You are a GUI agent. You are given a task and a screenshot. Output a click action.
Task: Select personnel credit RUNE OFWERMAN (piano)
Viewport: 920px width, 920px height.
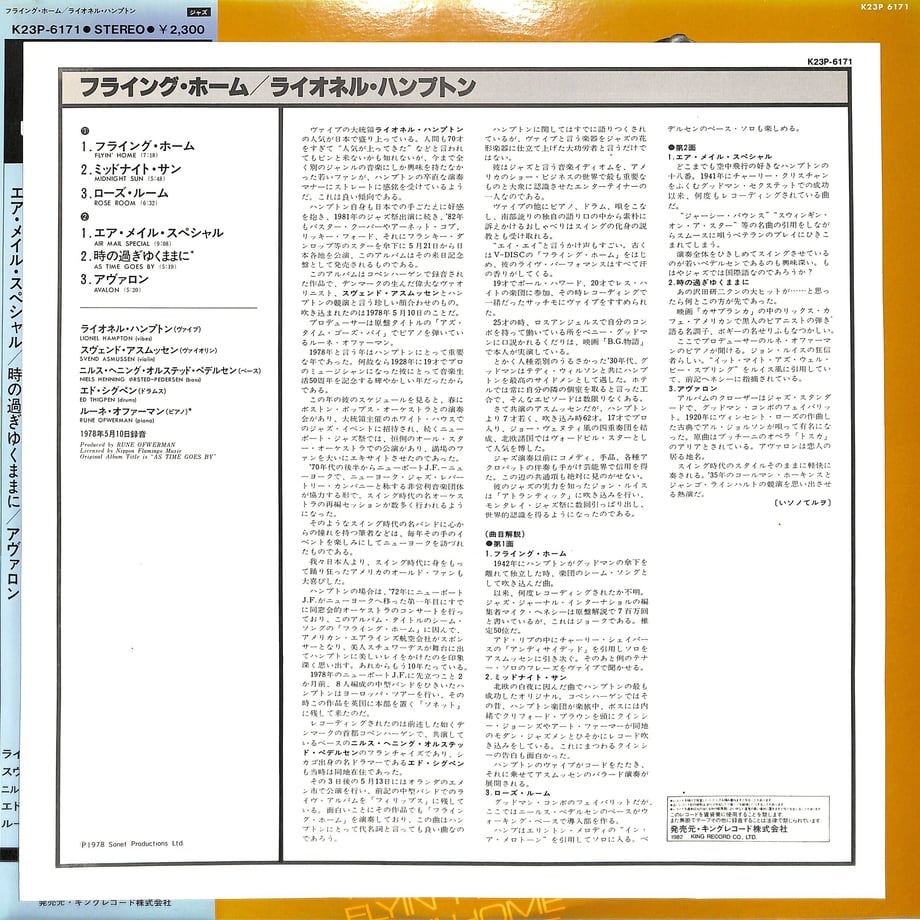117,421
